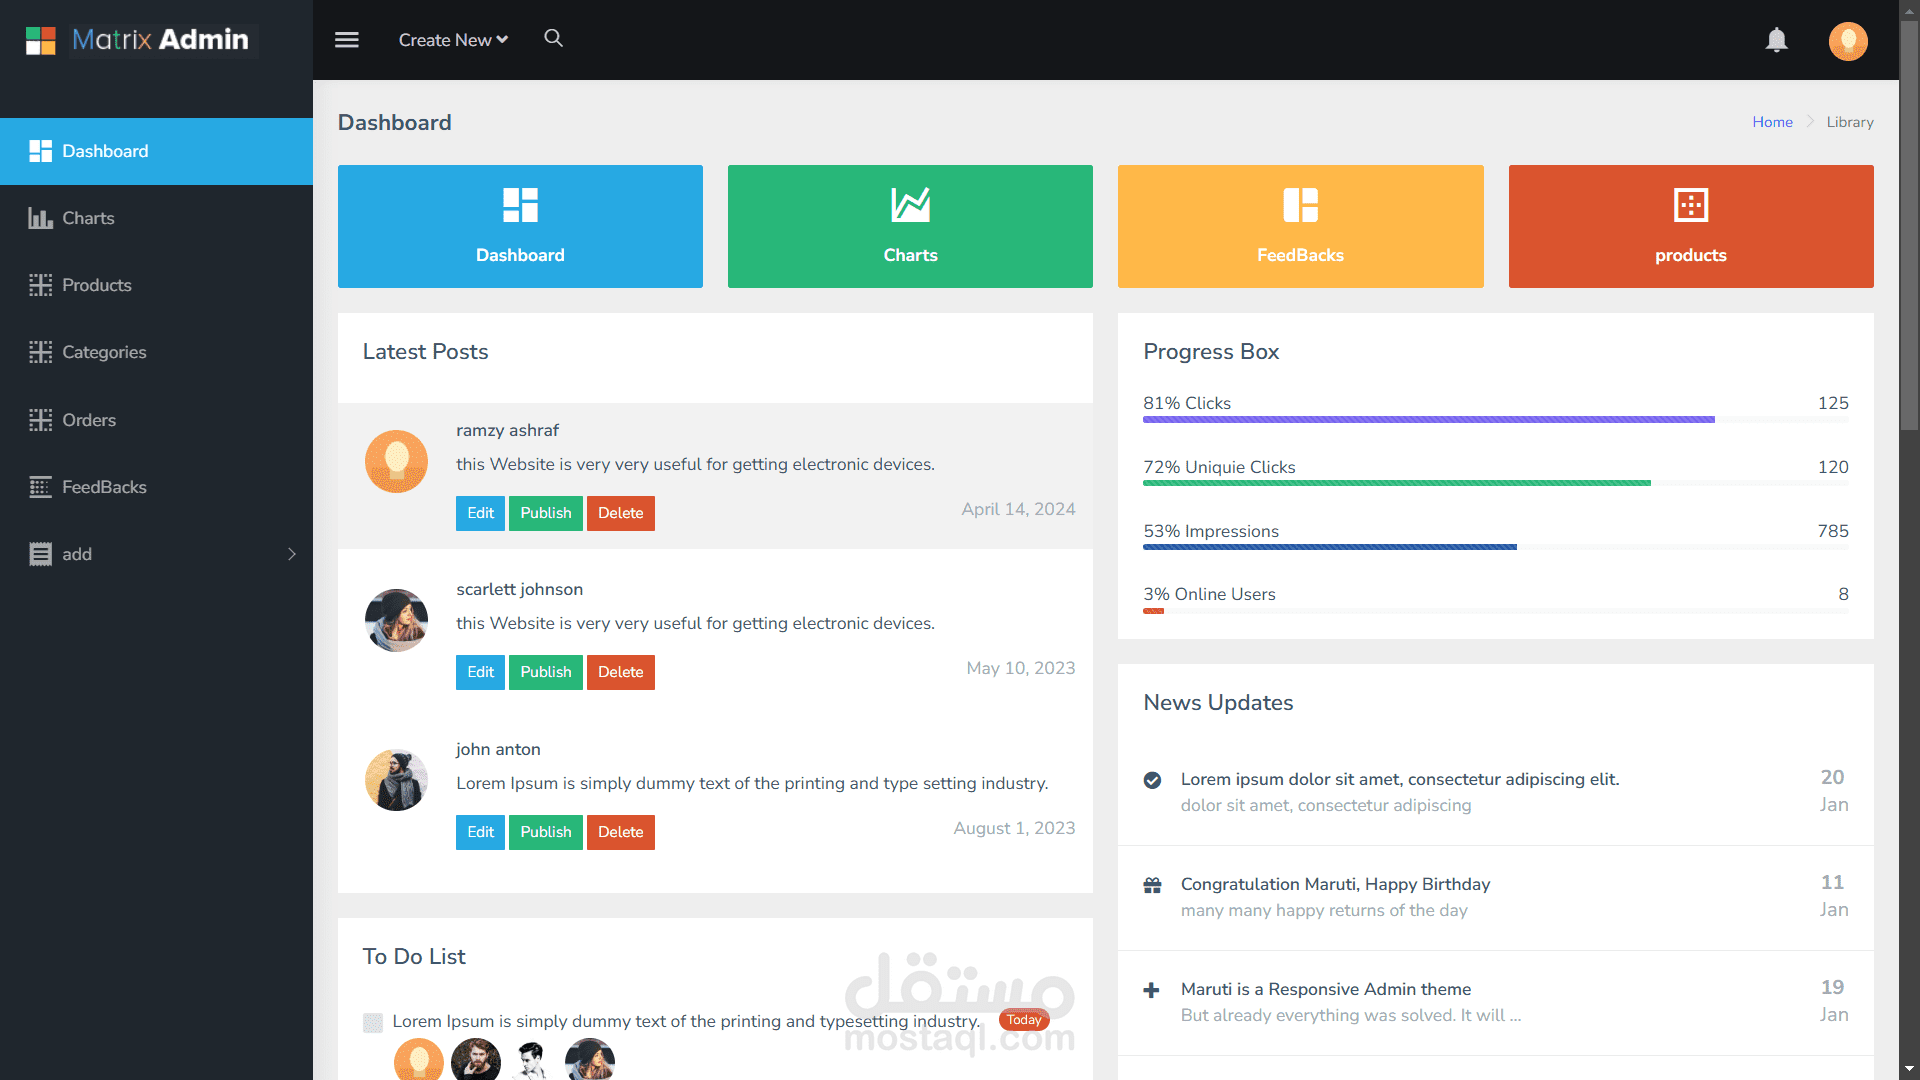Click the gift icon beside Congratulation Maruti
The width and height of the screenshot is (1920, 1080).
(1152, 885)
